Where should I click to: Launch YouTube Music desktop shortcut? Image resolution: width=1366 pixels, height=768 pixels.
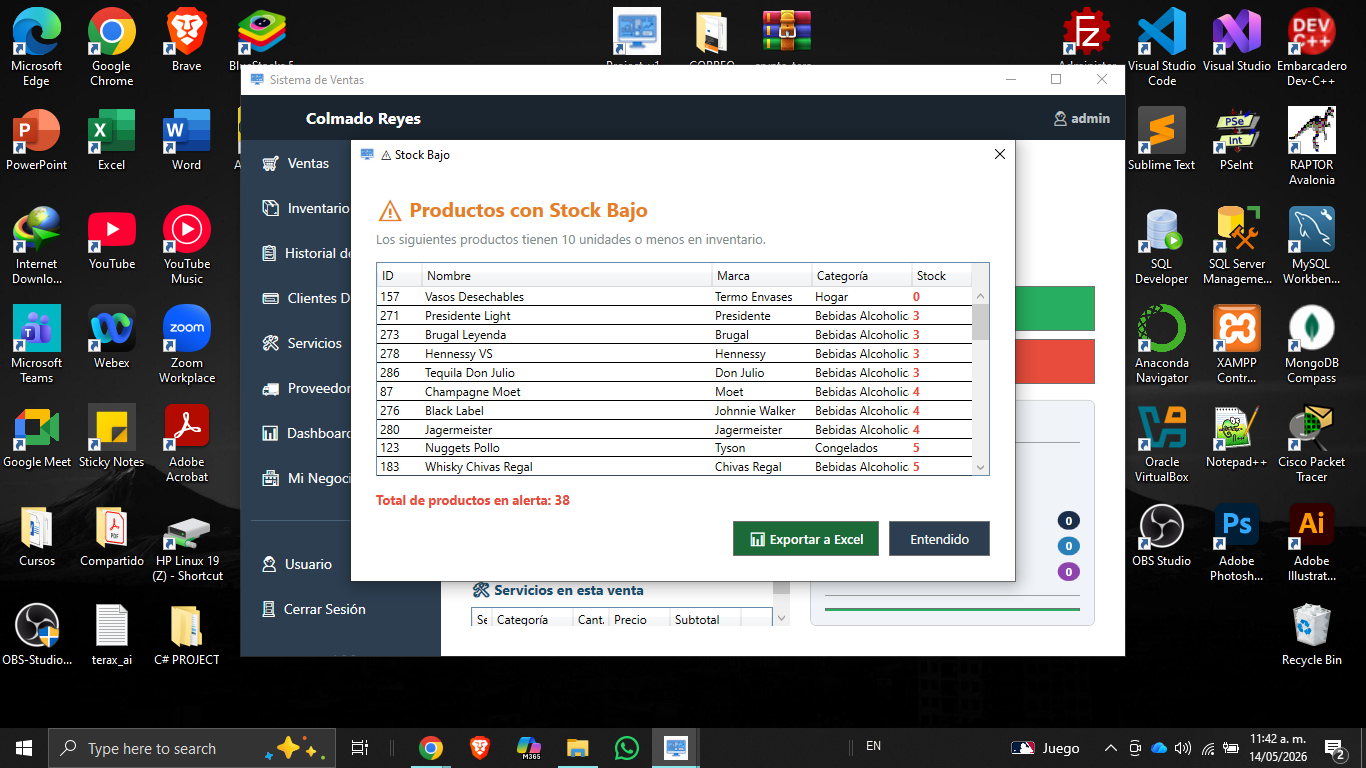coord(187,245)
